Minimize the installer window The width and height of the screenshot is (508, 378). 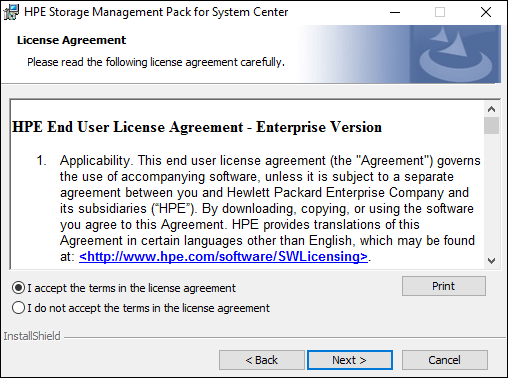(x=395, y=12)
